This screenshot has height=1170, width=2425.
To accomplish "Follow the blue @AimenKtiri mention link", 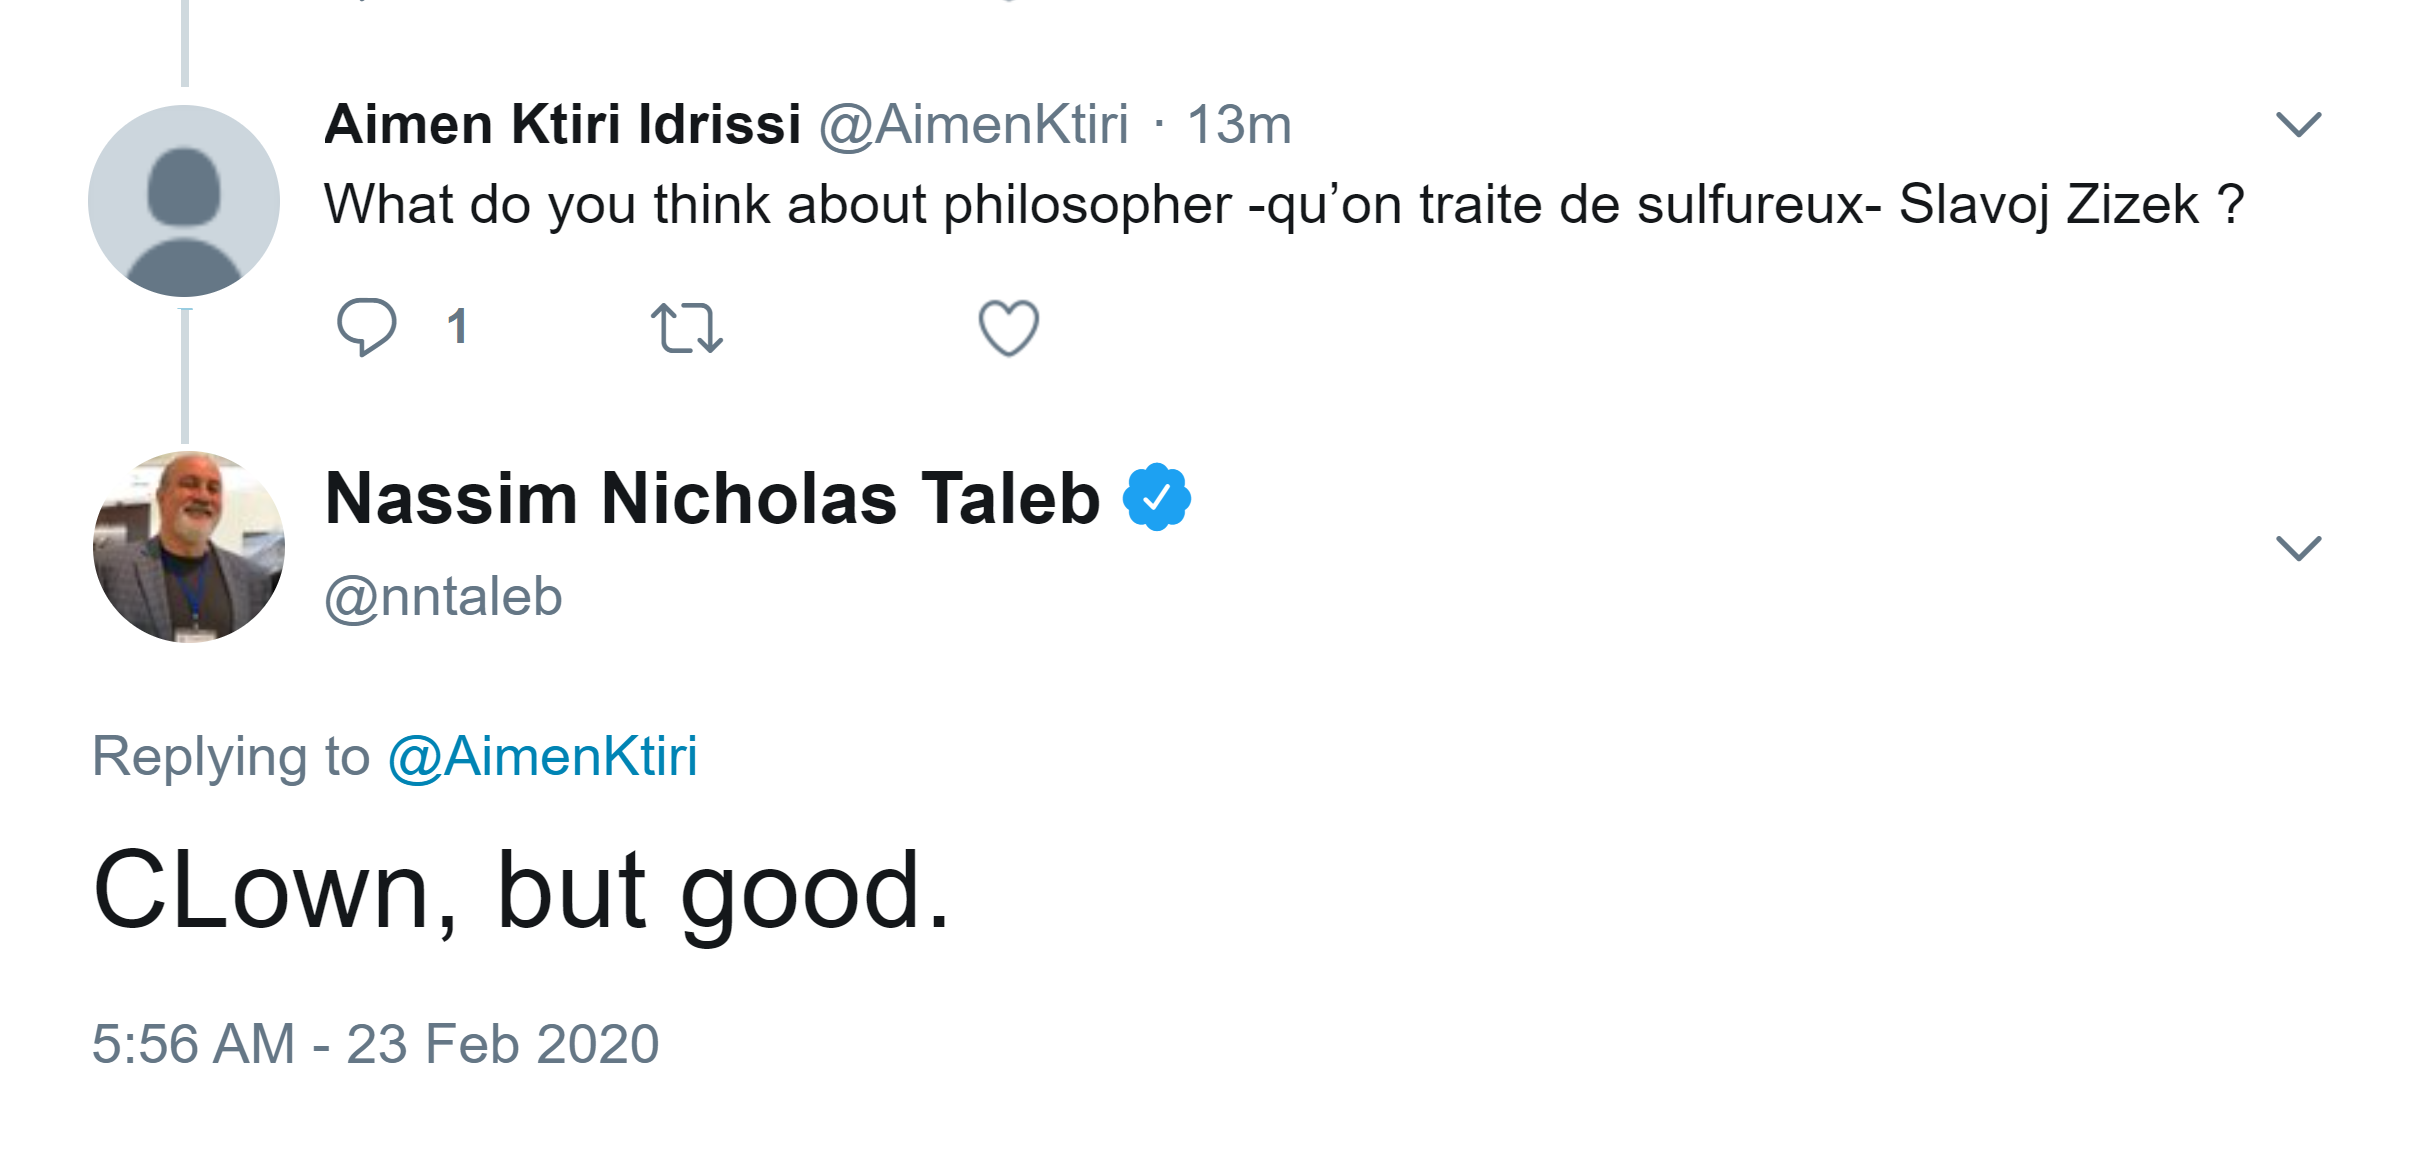I will click(542, 756).
